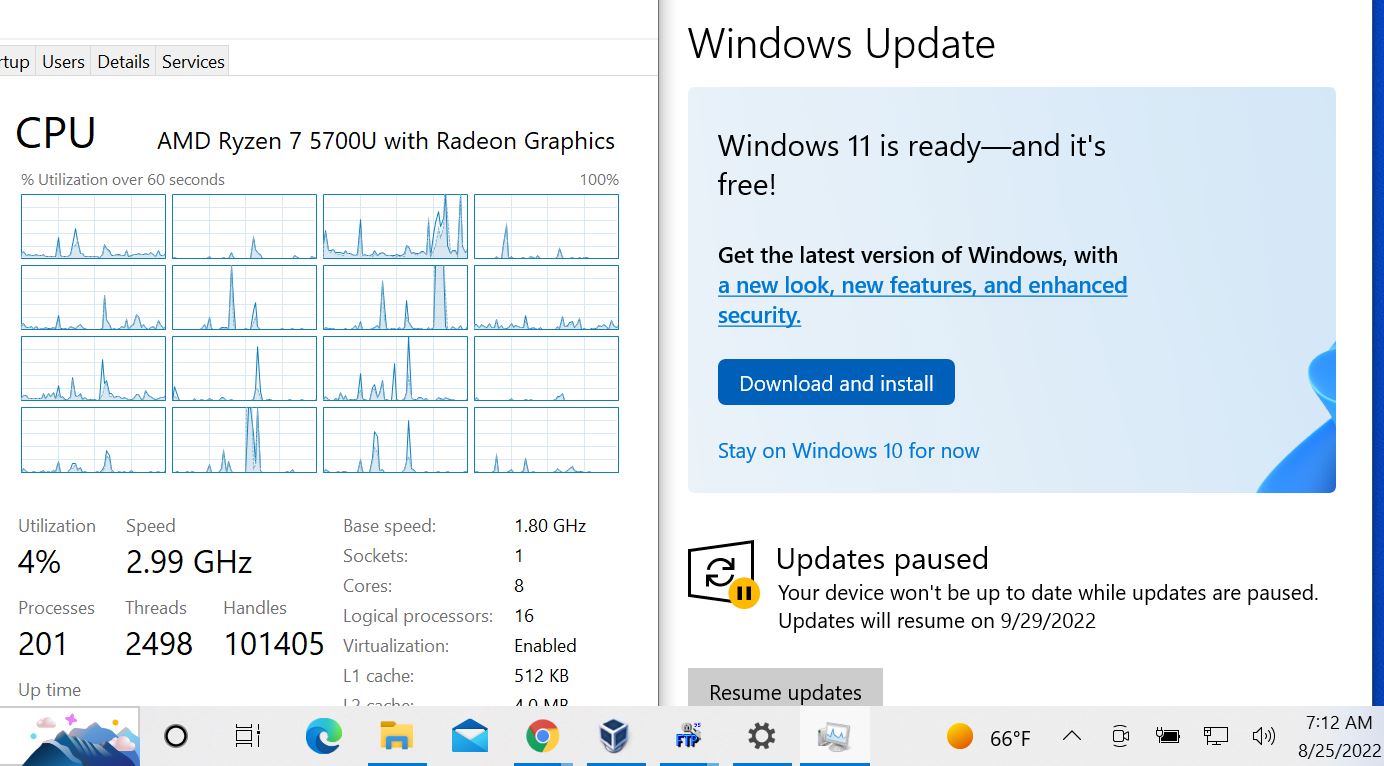
Task: Switch to Settings gear taskbar icon
Action: pos(761,737)
